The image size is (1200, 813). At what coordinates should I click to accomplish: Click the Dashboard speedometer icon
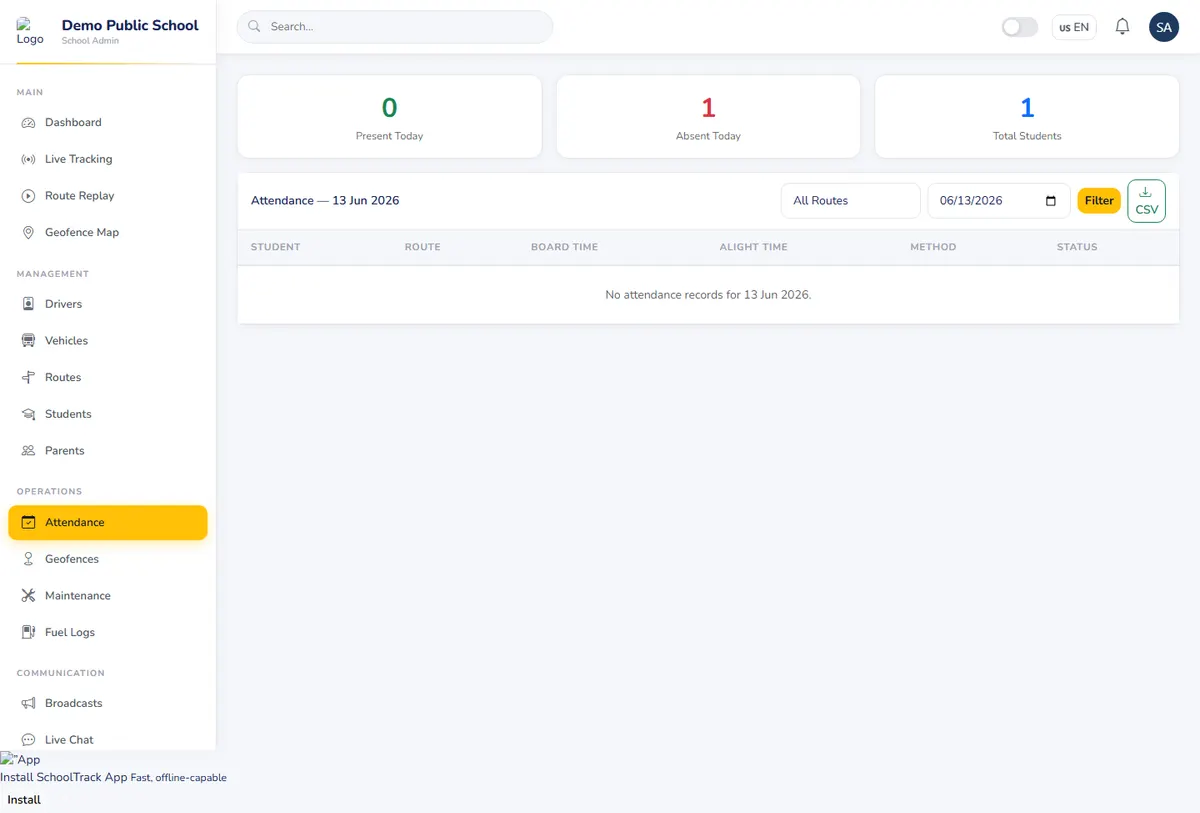28,123
